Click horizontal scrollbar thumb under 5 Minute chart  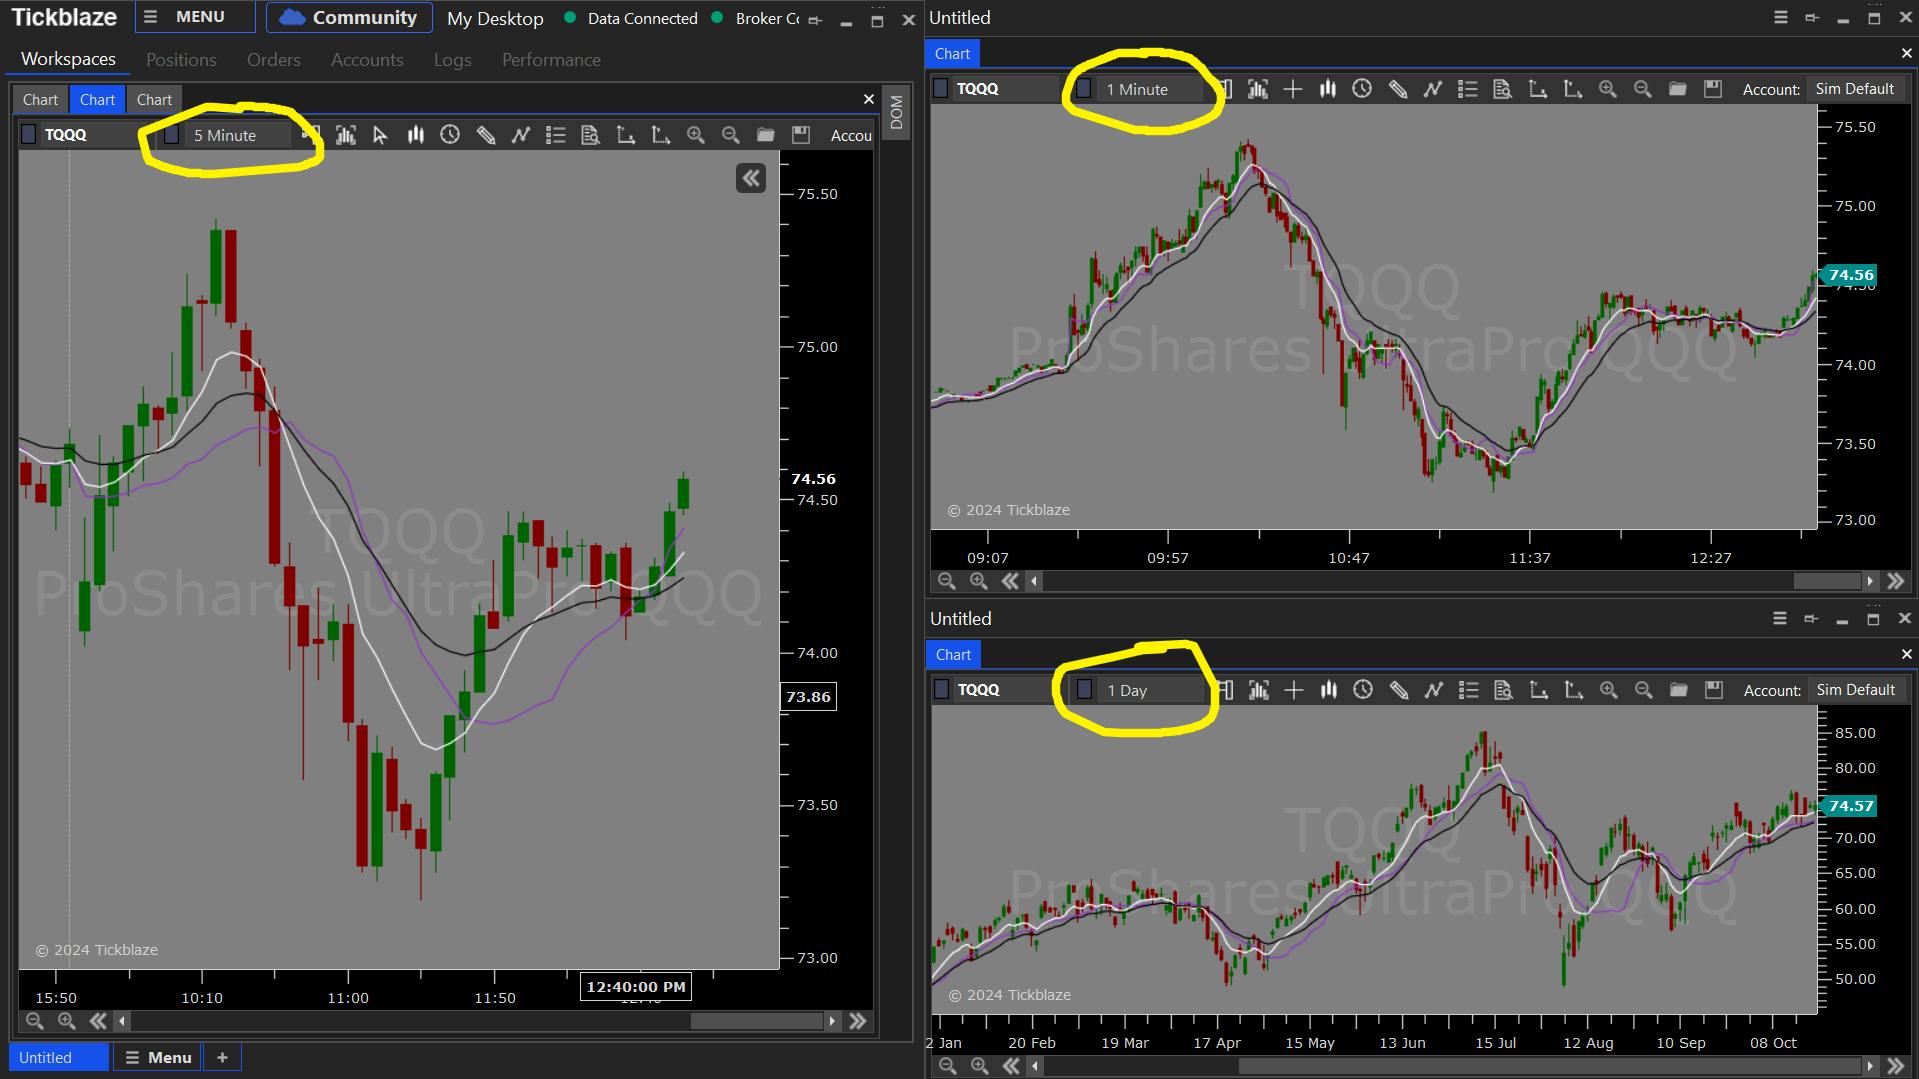[756, 1021]
